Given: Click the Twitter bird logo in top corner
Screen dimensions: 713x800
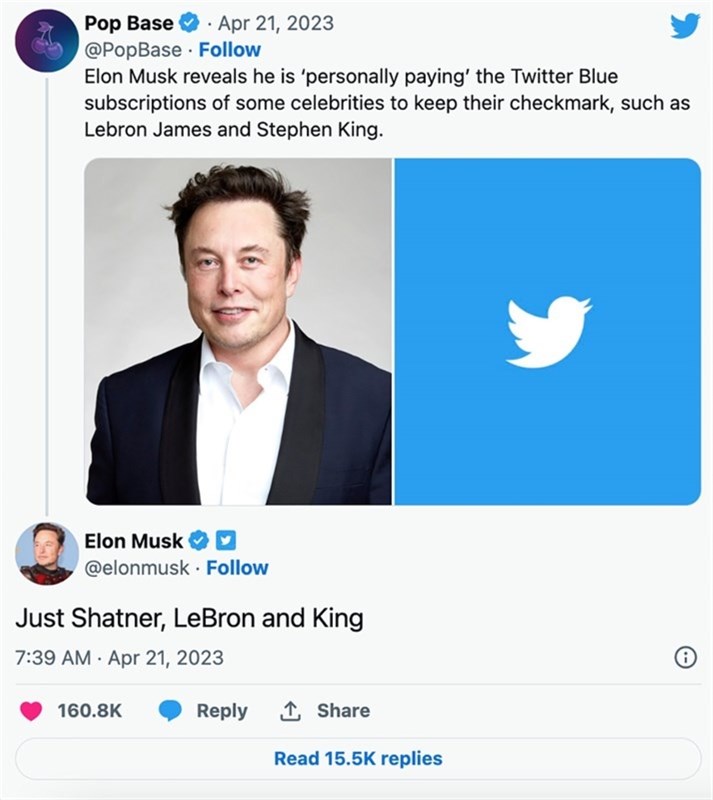Looking at the screenshot, I should point(687,26).
